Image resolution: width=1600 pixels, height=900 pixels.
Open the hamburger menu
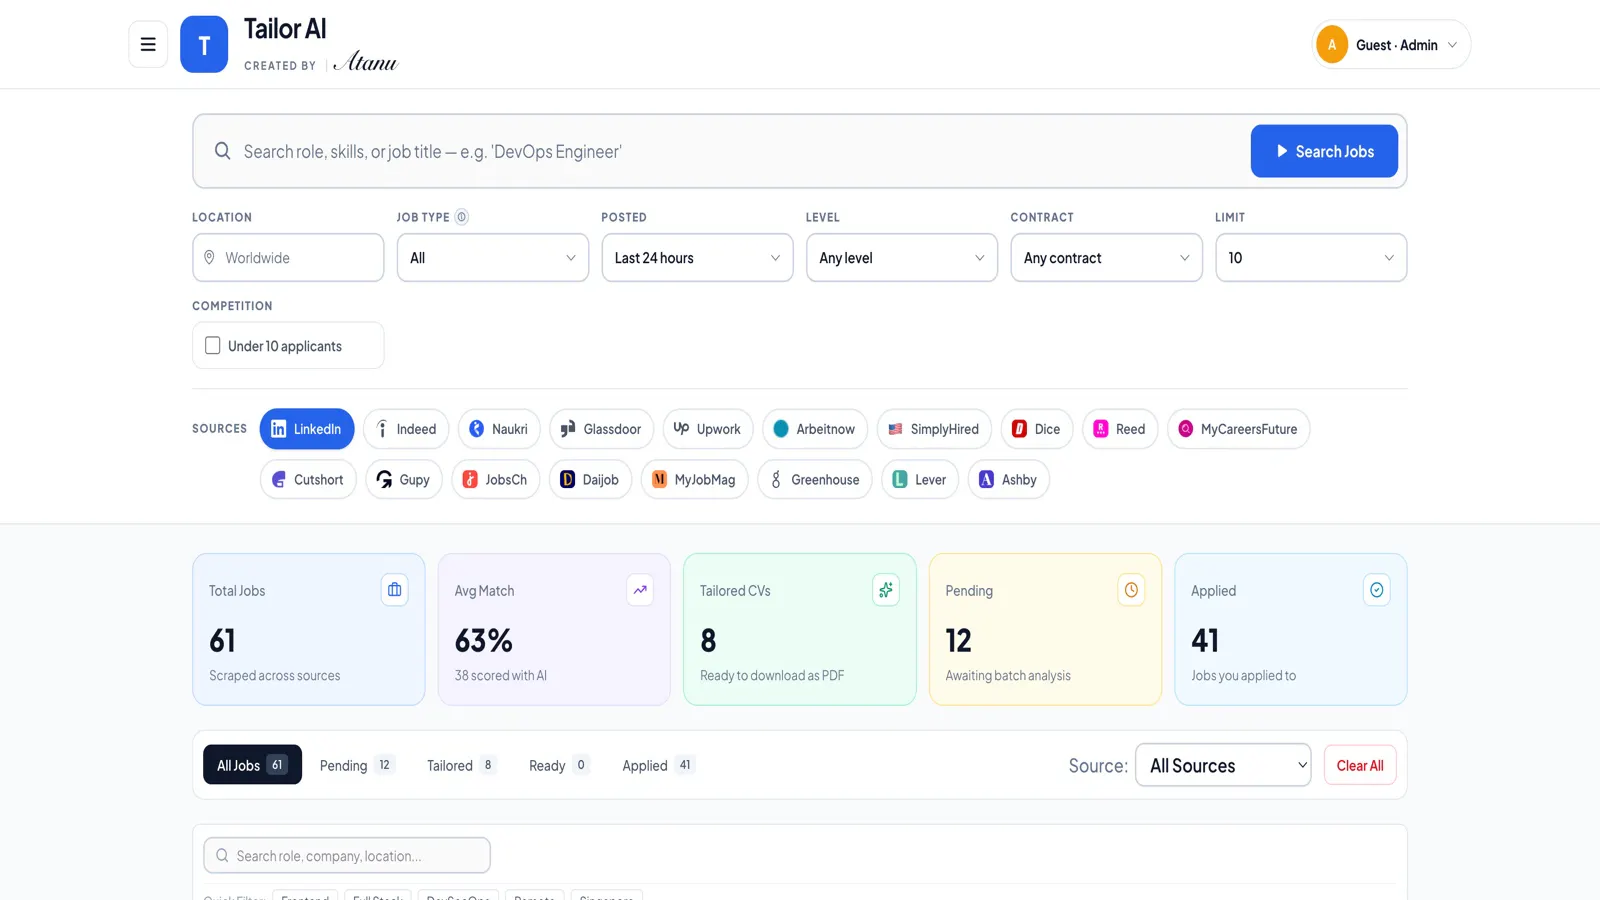pyautogui.click(x=148, y=44)
